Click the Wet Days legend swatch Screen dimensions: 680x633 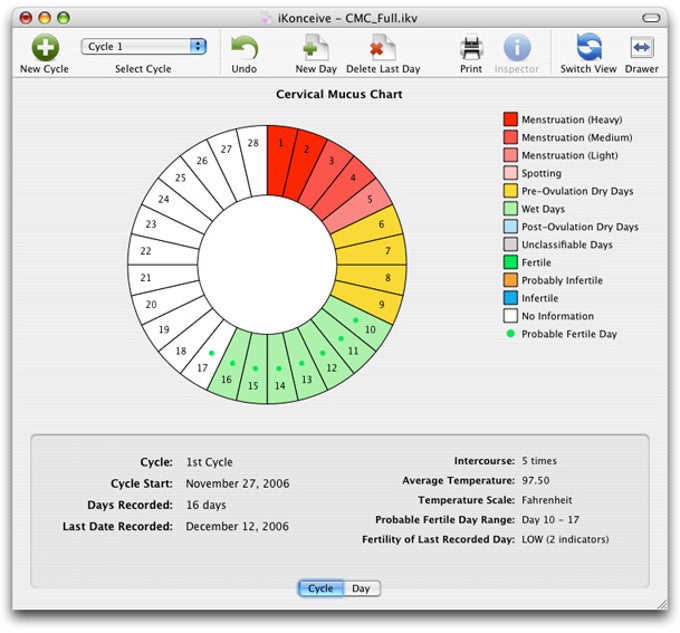pyautogui.click(x=510, y=209)
